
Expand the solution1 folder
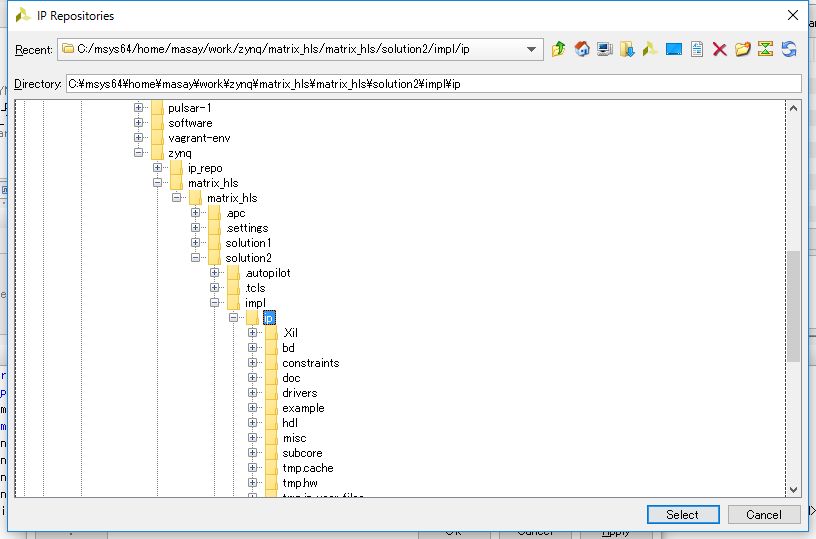196,242
